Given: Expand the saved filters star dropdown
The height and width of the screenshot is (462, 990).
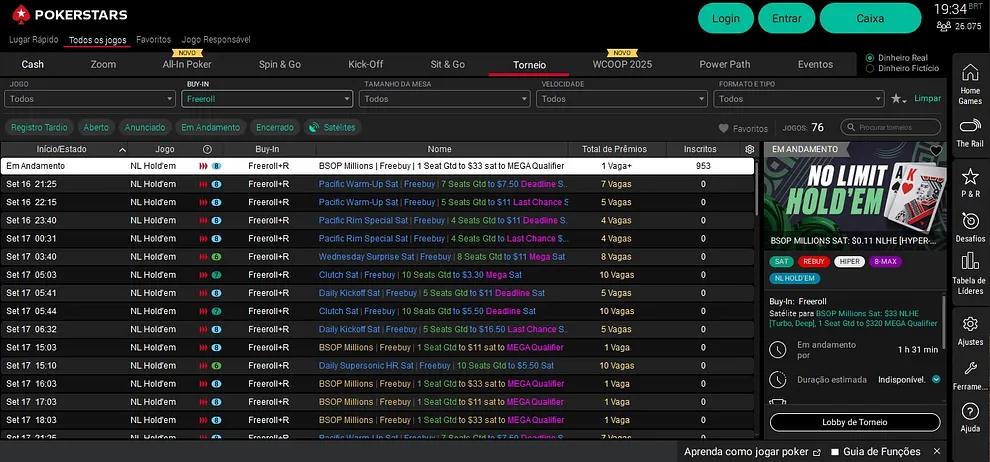Looking at the screenshot, I should tap(899, 99).
